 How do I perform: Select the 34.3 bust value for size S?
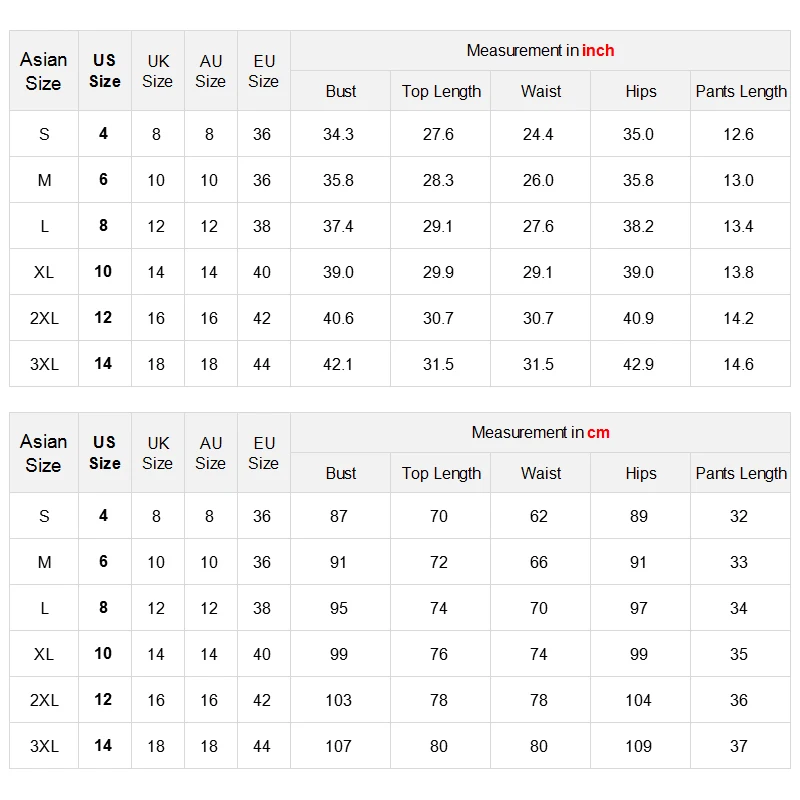(338, 134)
